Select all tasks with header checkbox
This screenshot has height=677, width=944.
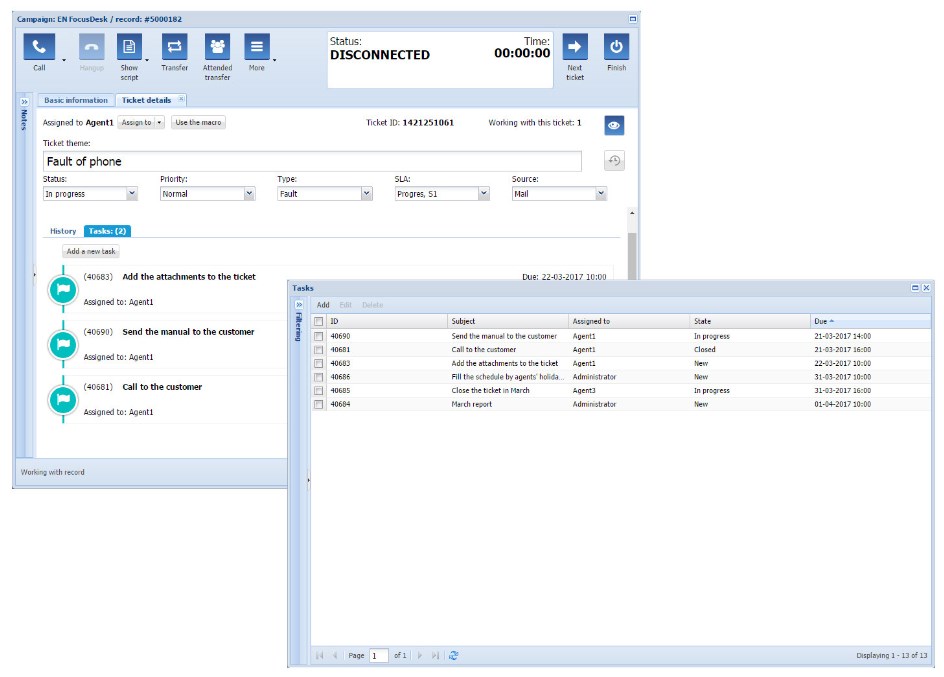click(x=319, y=322)
